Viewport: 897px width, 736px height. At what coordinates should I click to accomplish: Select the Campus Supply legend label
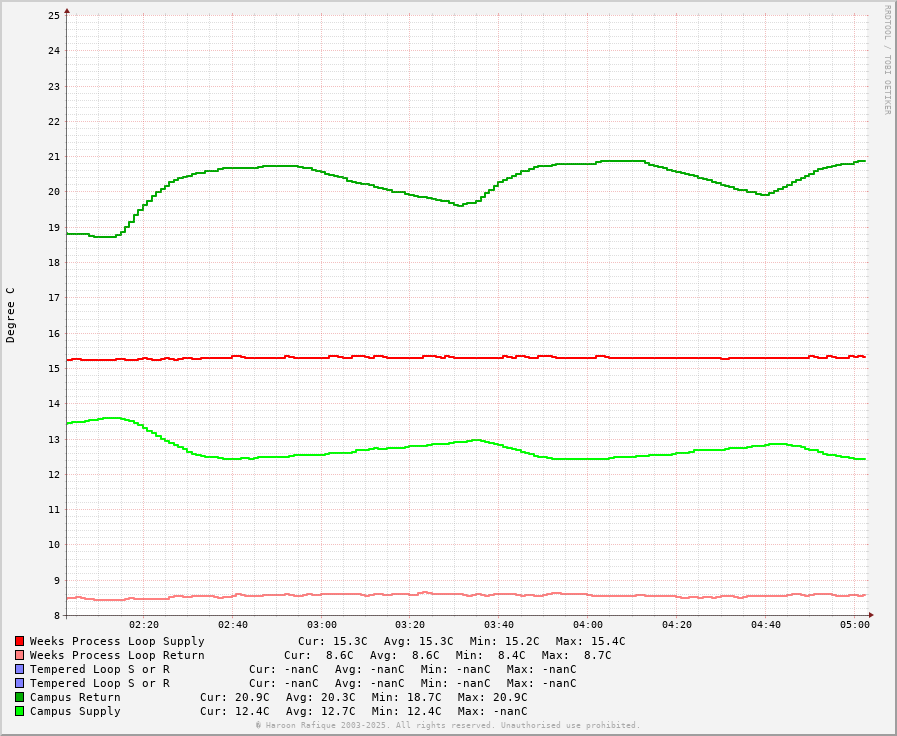click(75, 711)
